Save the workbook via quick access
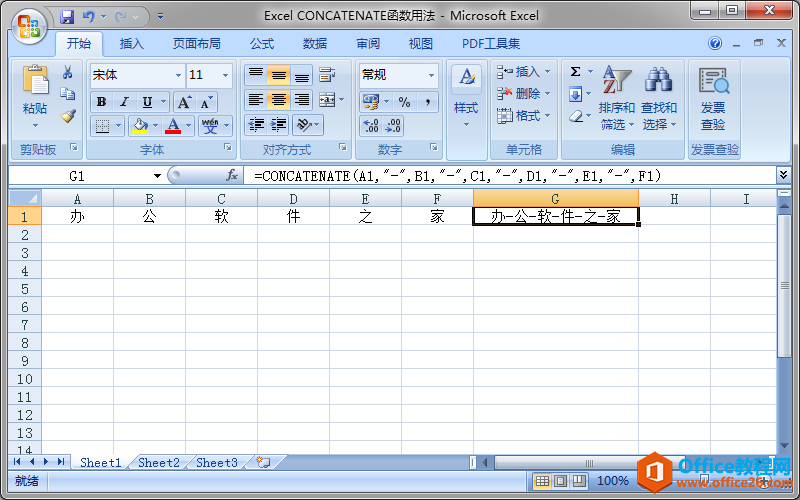The width and height of the screenshot is (800, 500). click(x=67, y=17)
